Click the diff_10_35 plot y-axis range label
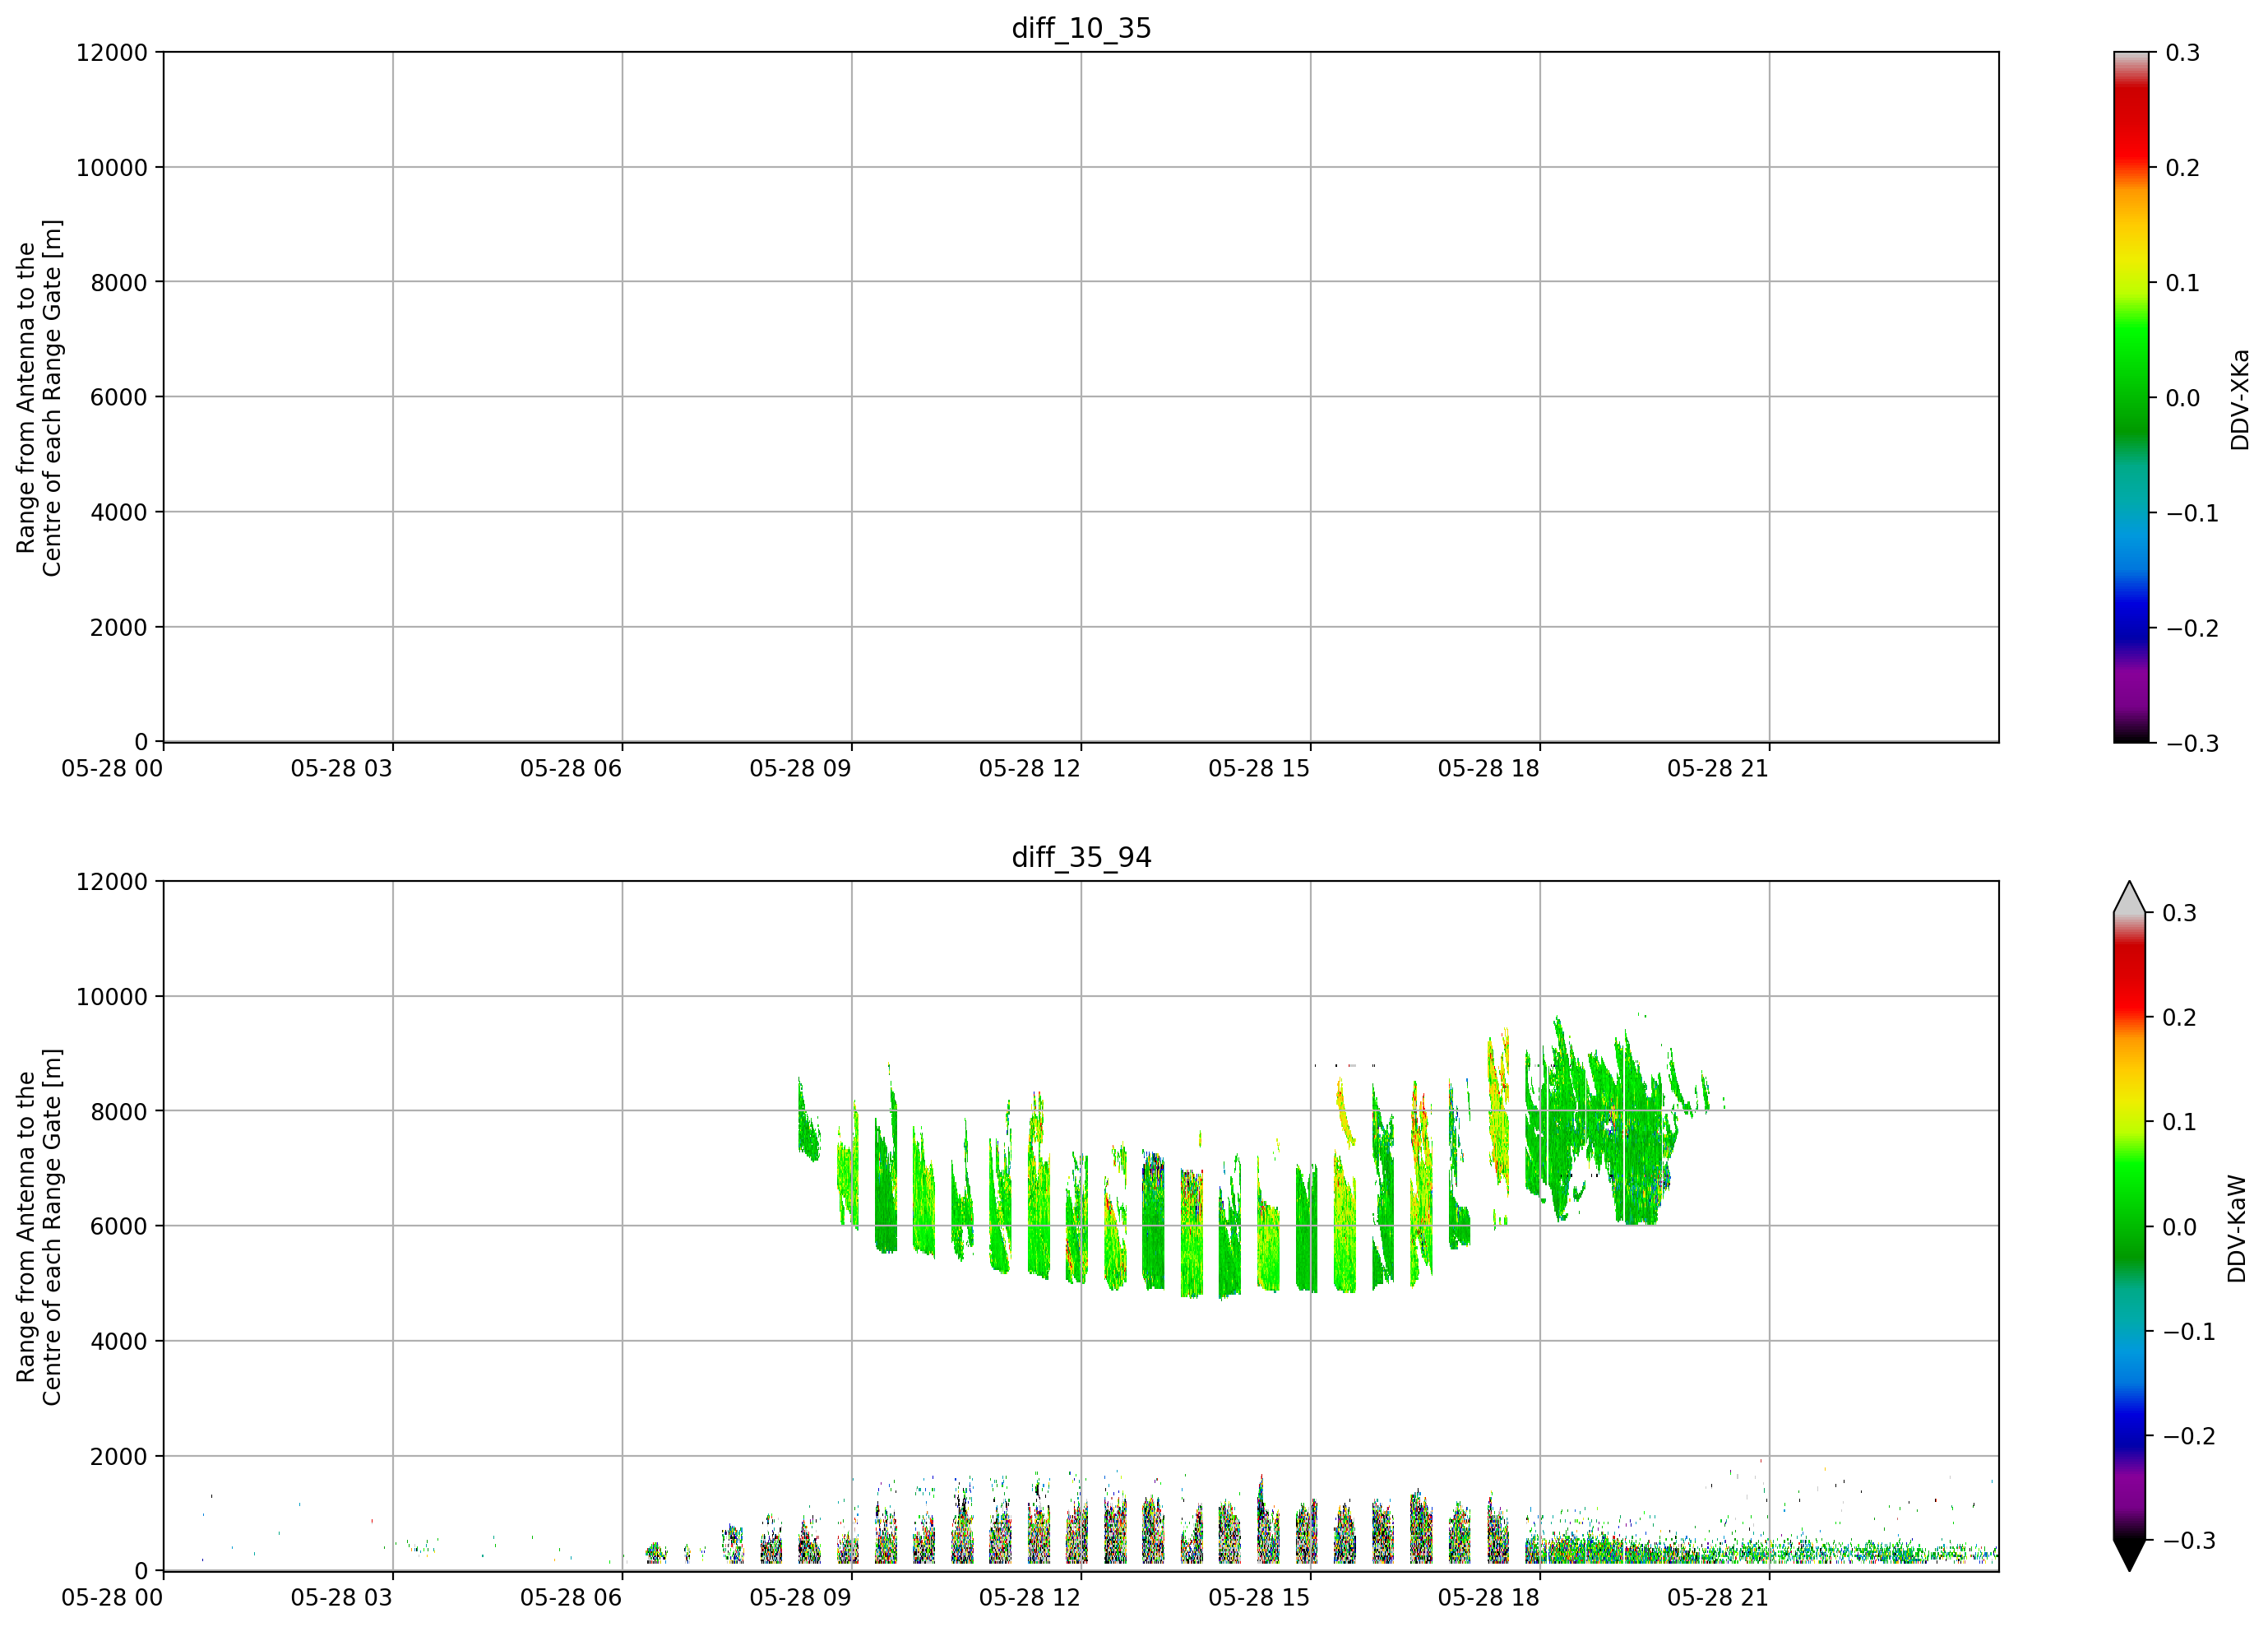The image size is (2268, 1627). 39,397
